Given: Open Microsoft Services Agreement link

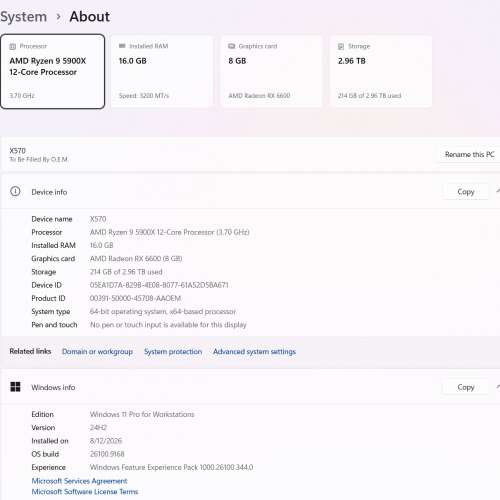Looking at the screenshot, I should (x=79, y=481).
